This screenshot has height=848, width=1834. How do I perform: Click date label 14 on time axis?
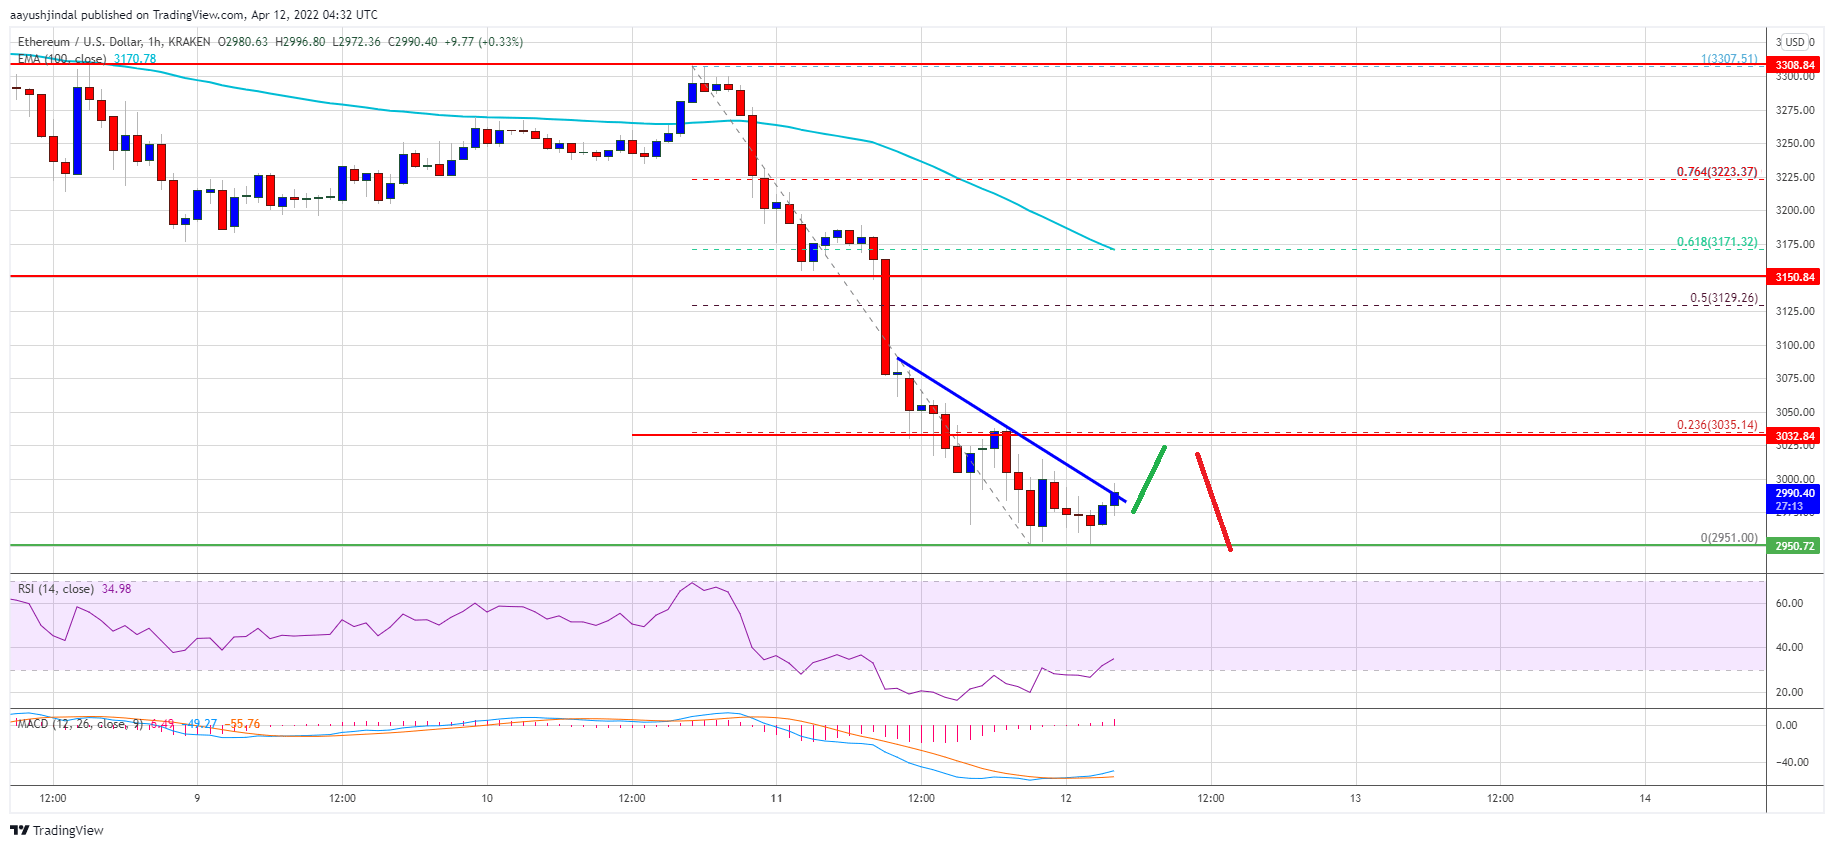pyautogui.click(x=1645, y=798)
